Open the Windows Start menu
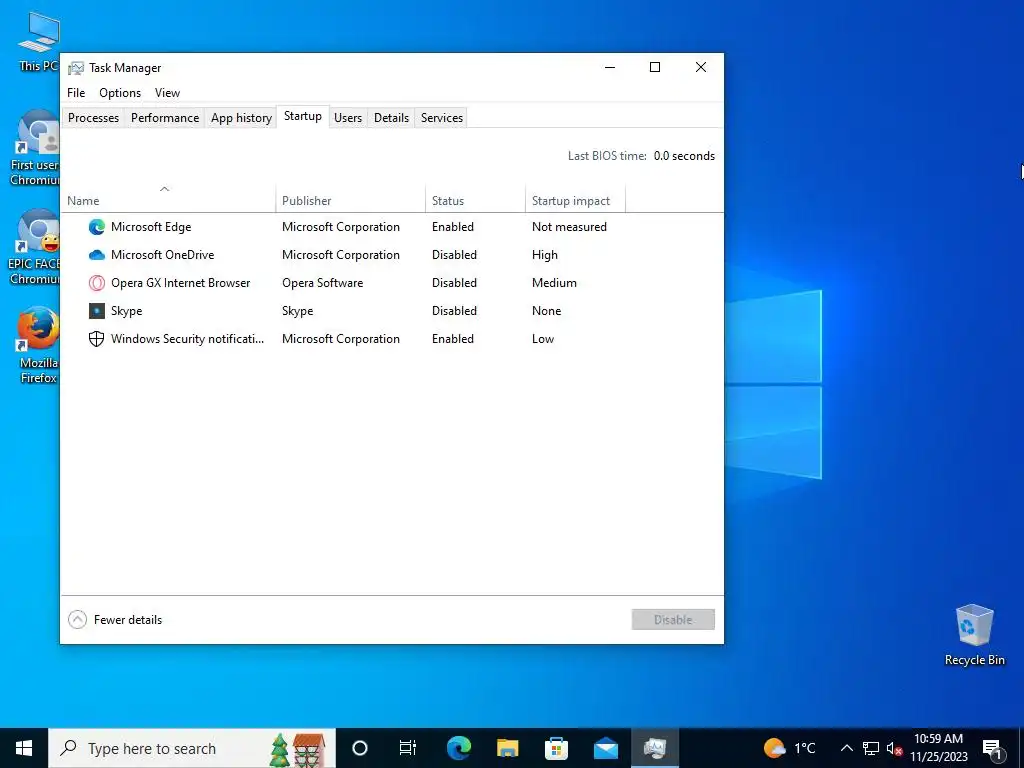The image size is (1024, 768). [x=24, y=748]
